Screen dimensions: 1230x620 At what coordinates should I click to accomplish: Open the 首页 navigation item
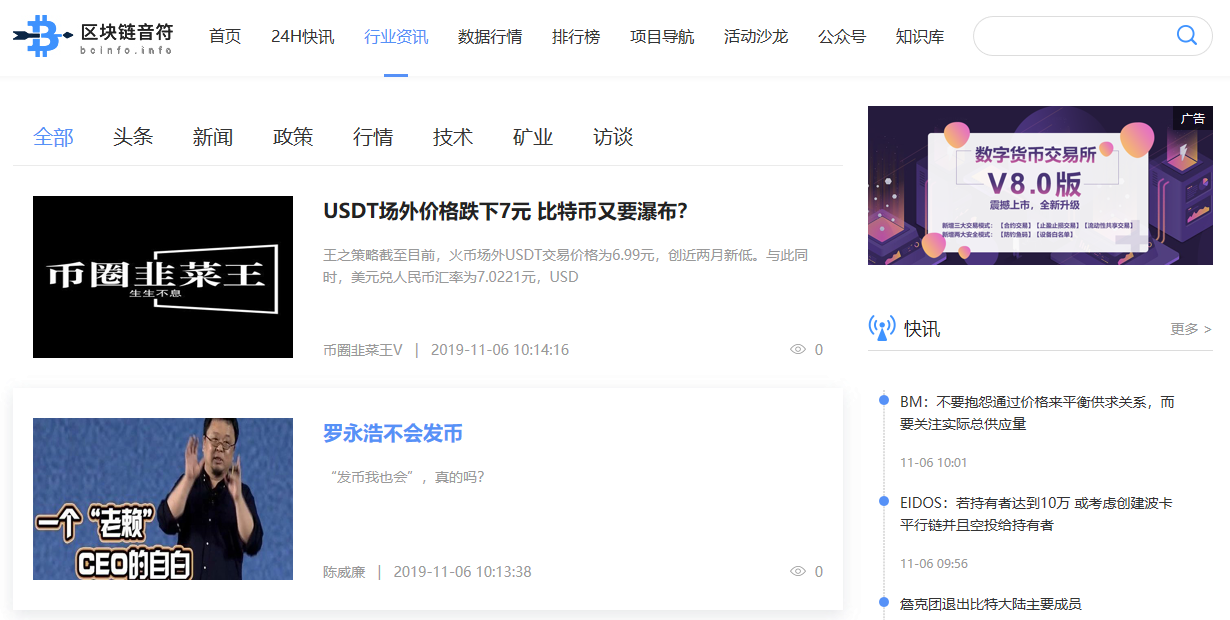click(x=225, y=37)
